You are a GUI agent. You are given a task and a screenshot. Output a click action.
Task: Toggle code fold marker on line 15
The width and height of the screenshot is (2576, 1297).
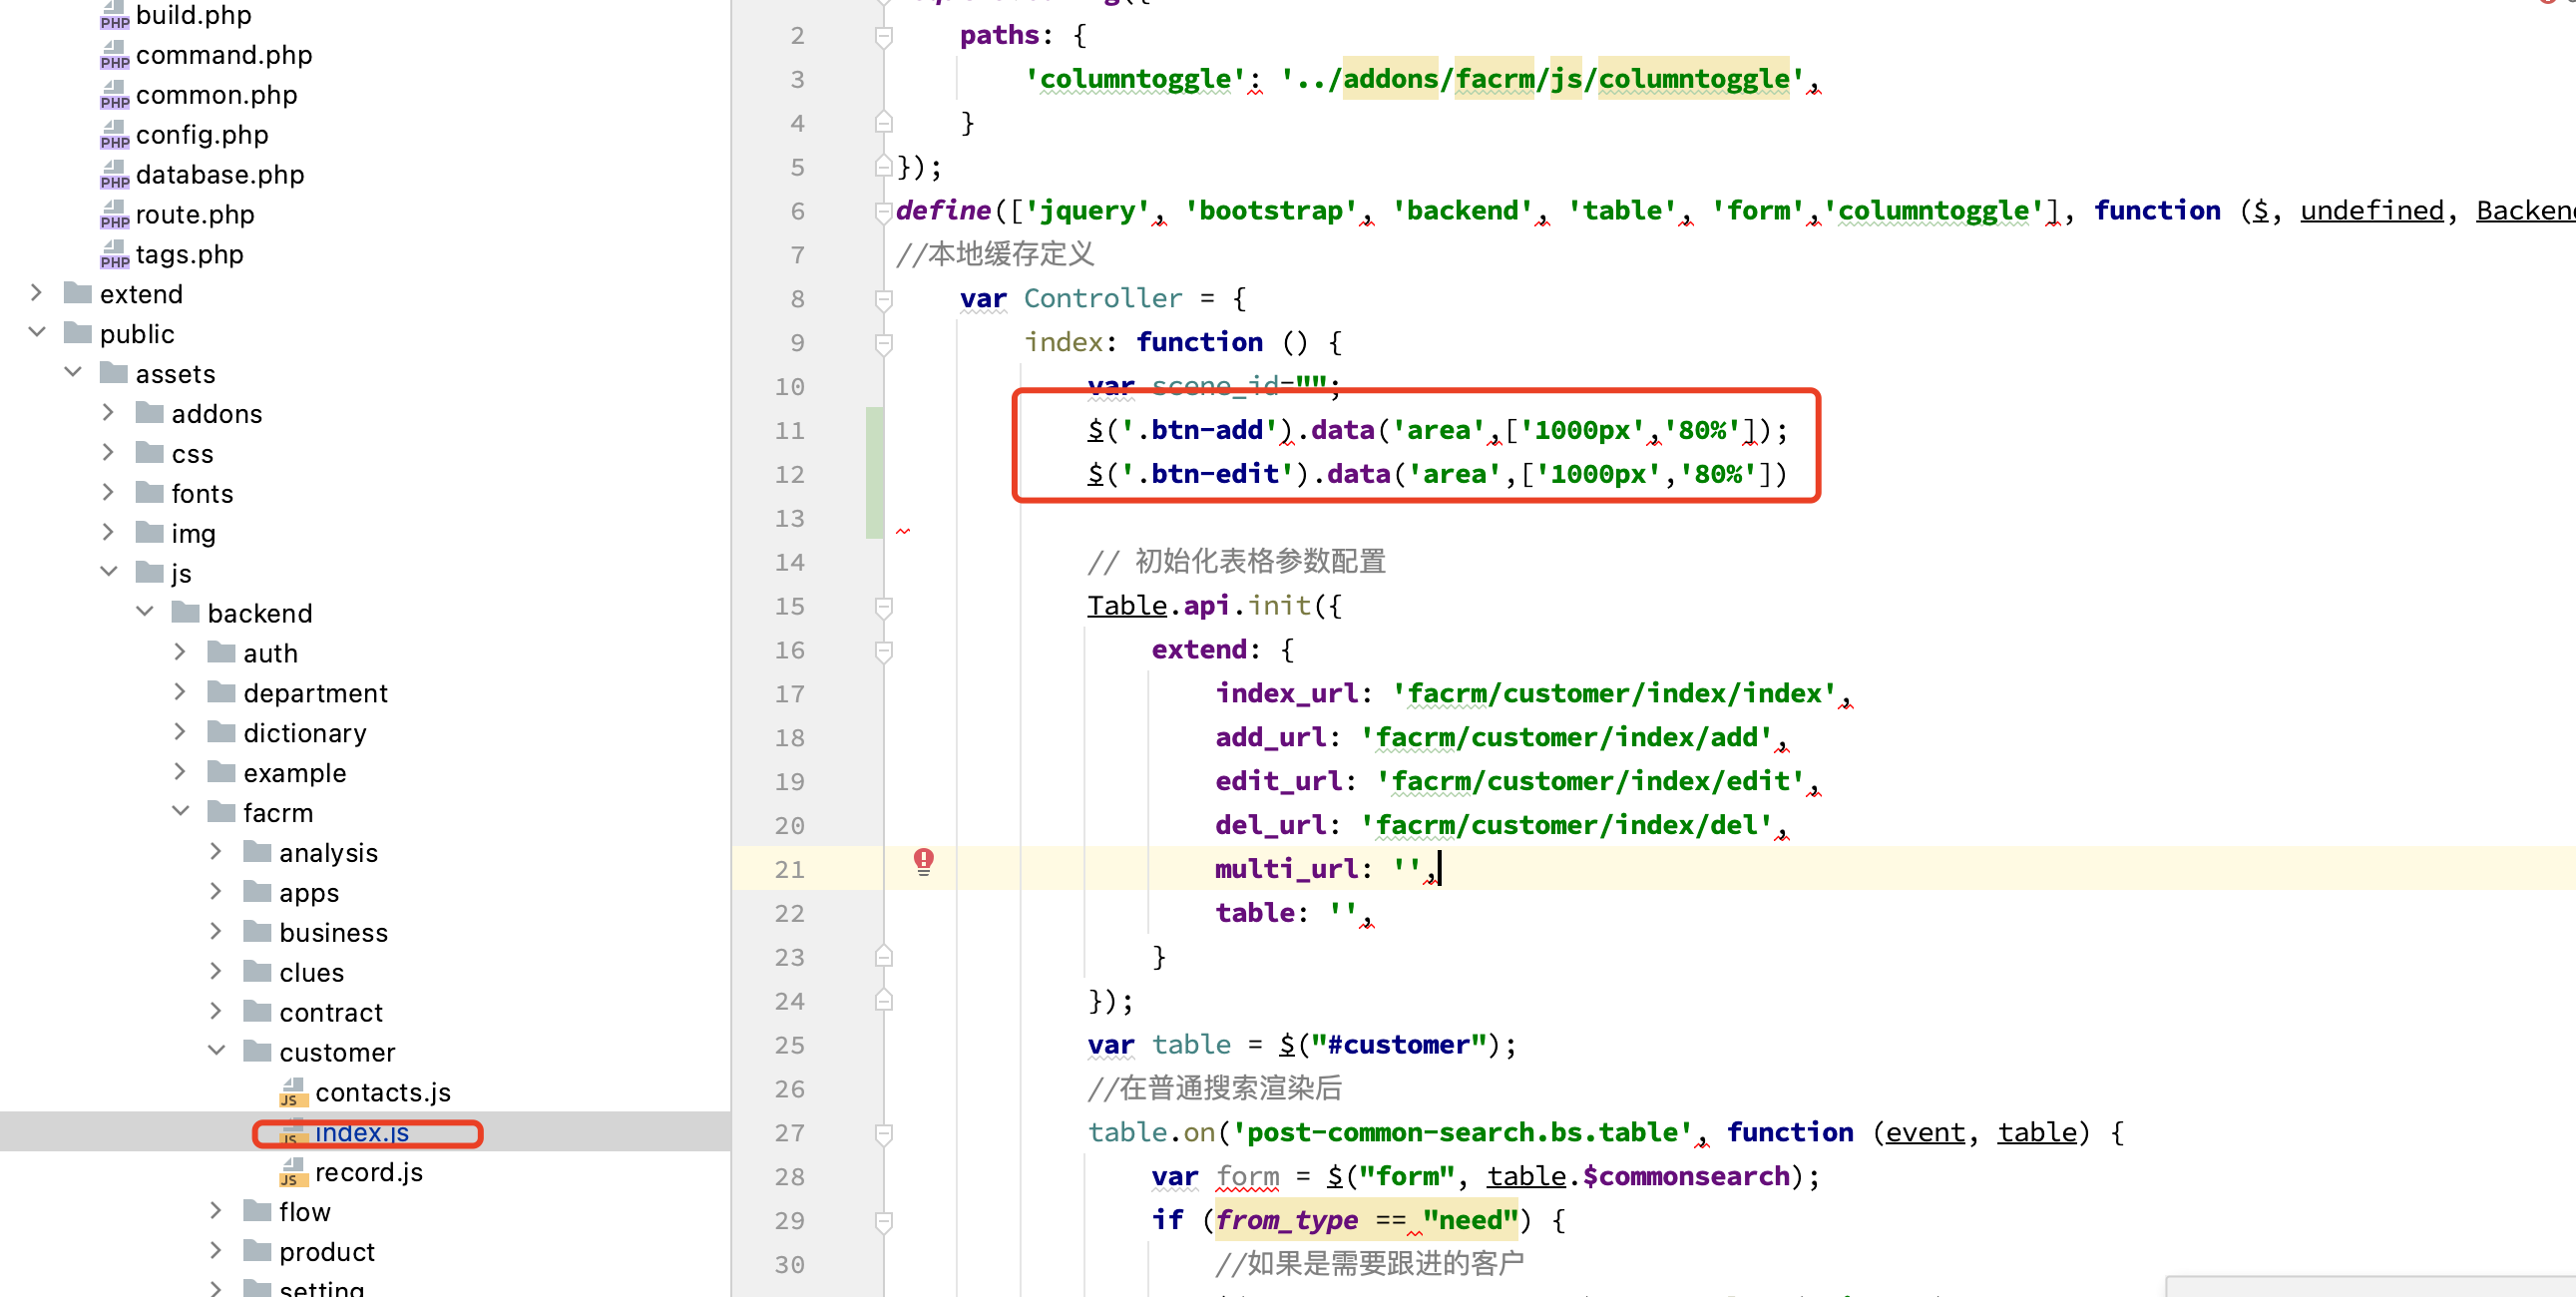pyautogui.click(x=884, y=606)
